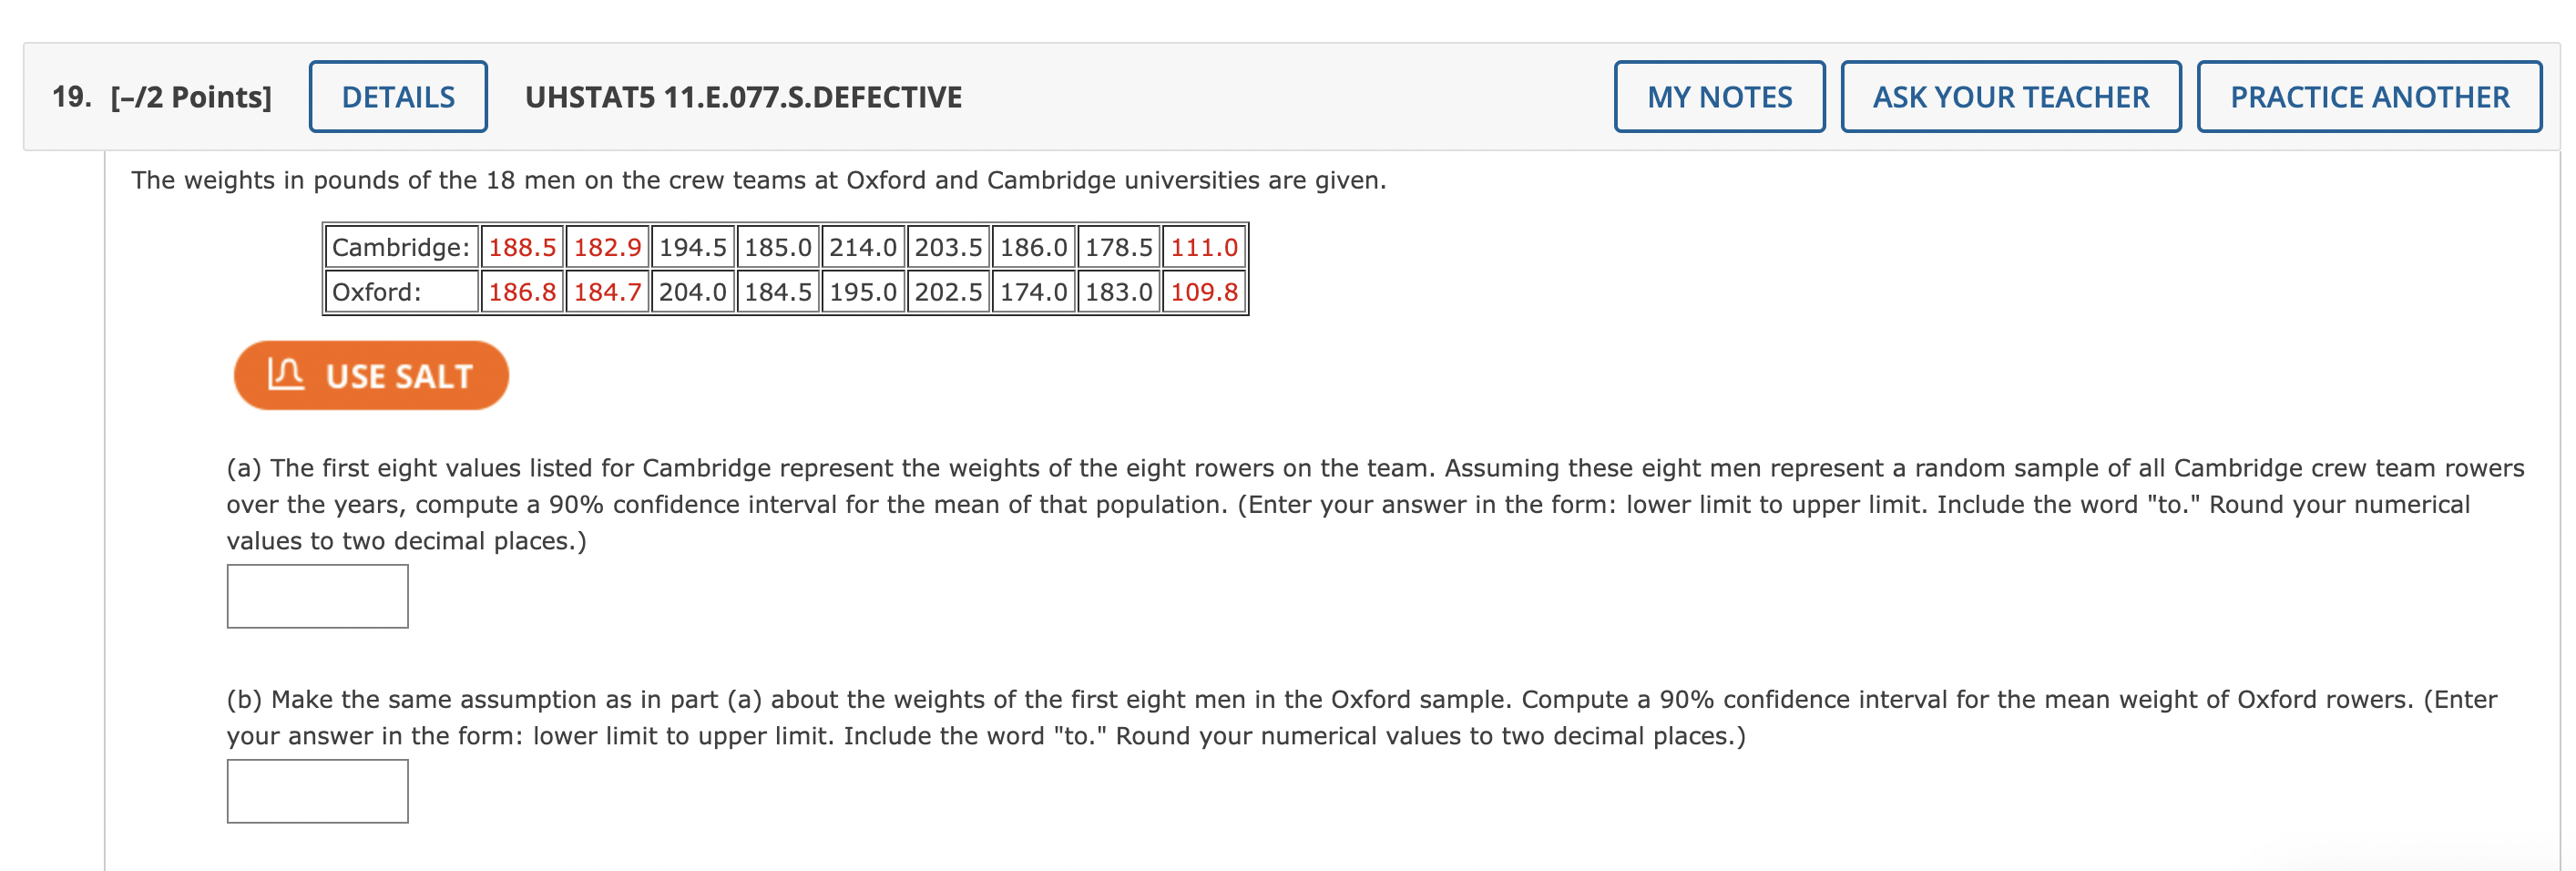
Task: Click the answer box for part (b)
Action: 317,790
